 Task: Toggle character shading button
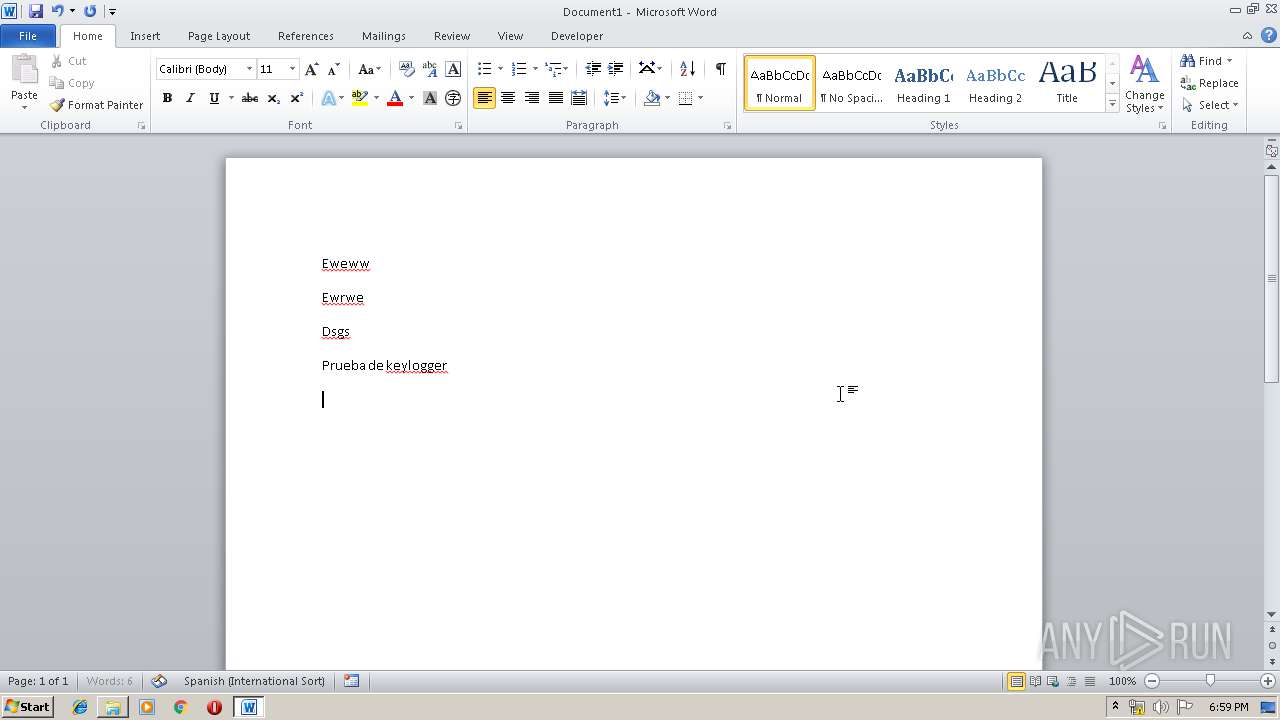click(x=430, y=98)
